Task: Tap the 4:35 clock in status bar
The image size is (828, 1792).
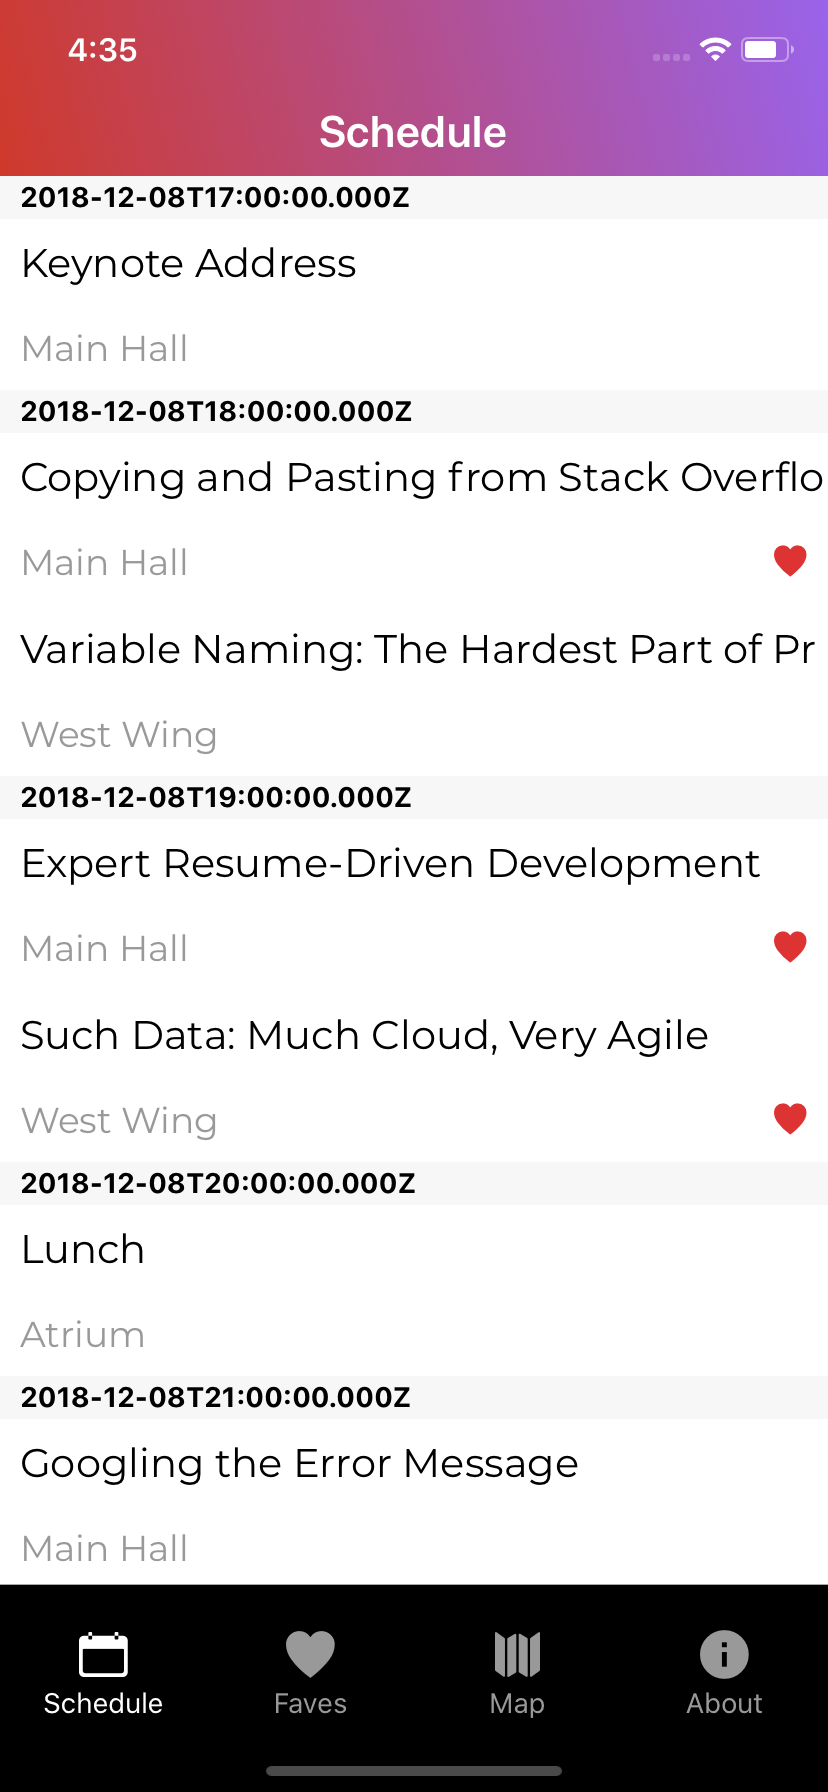Action: (x=102, y=49)
